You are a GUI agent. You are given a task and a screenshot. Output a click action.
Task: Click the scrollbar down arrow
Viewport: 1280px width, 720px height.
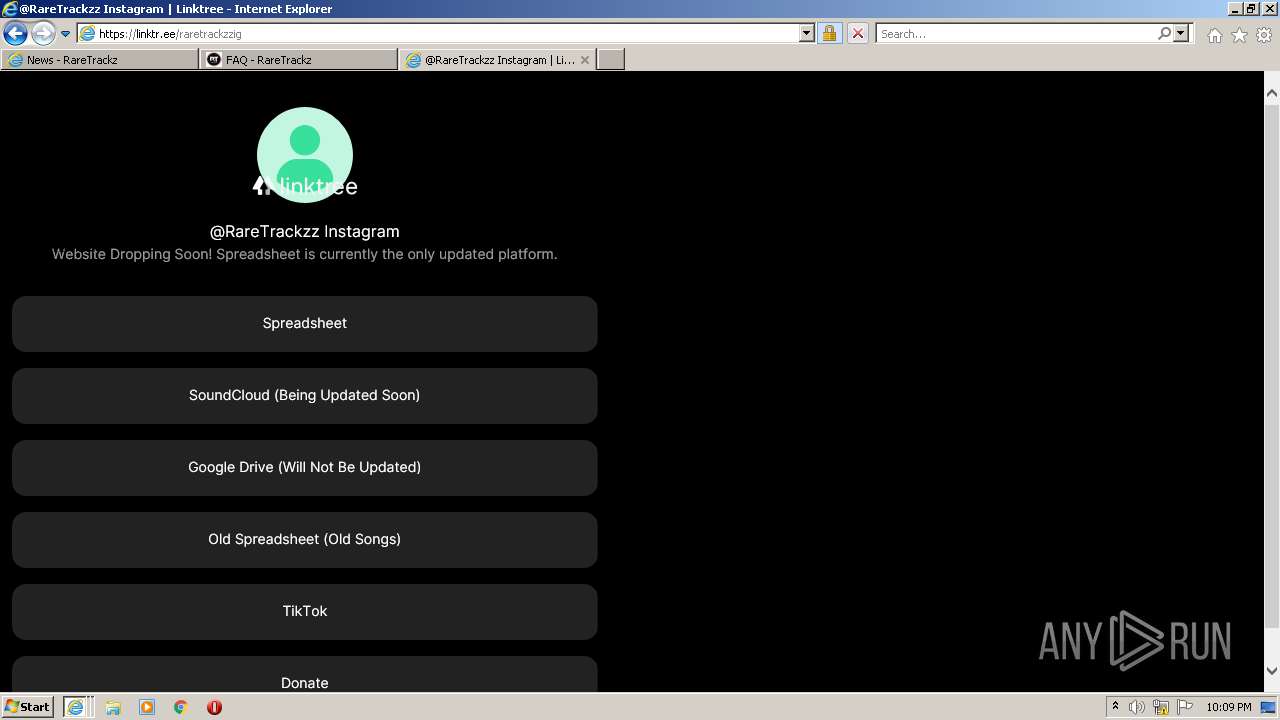1272,671
